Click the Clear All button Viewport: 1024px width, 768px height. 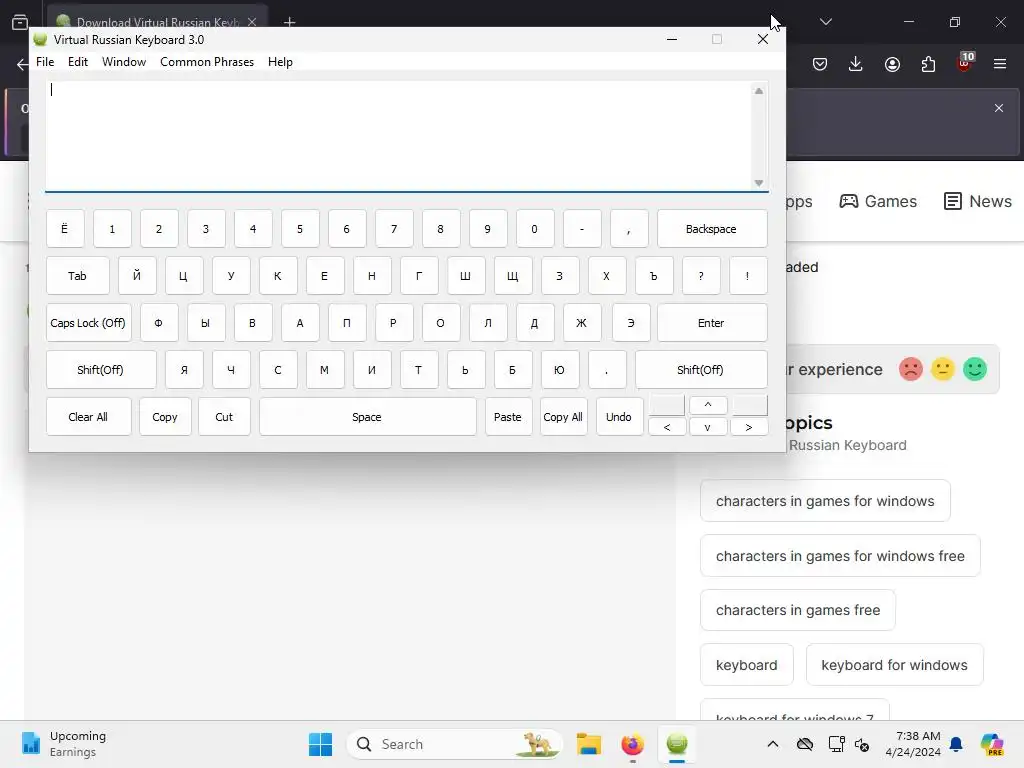[x=88, y=417]
